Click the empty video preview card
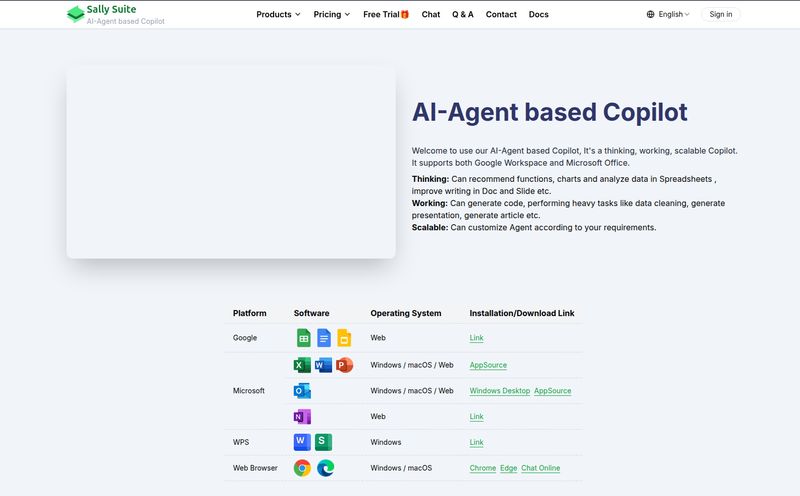800x496 pixels. tap(231, 162)
